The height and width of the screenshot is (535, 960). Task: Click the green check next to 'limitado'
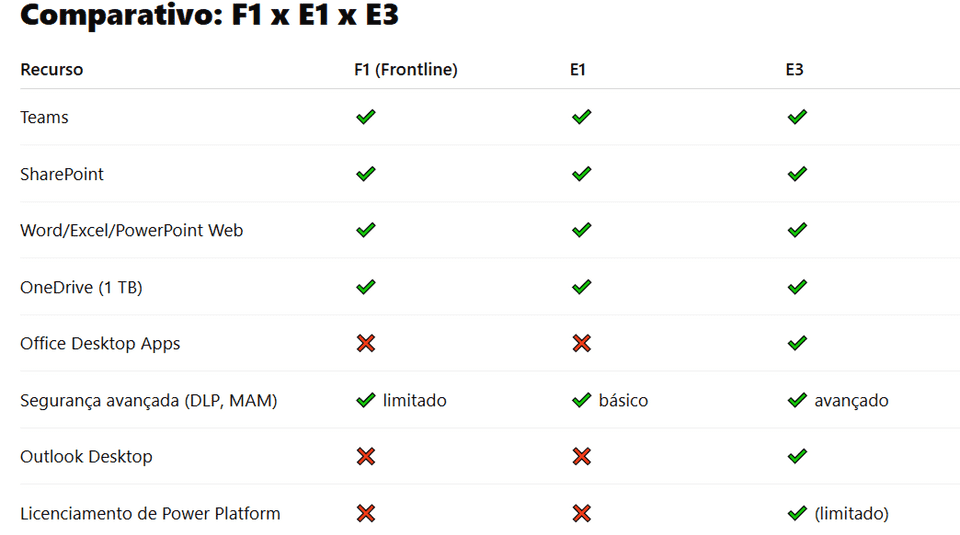366,400
